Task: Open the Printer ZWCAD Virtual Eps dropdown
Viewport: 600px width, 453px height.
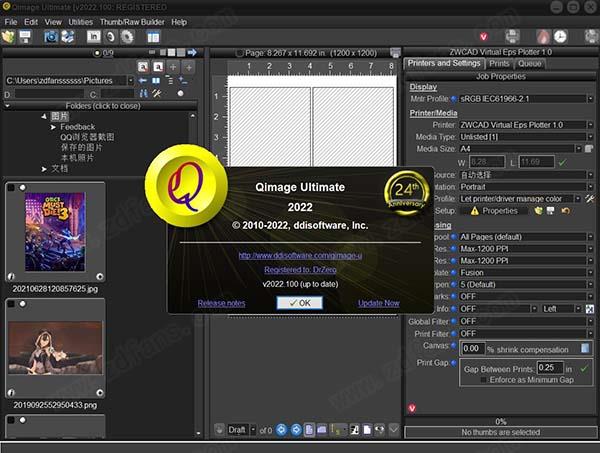Action: [x=590, y=125]
